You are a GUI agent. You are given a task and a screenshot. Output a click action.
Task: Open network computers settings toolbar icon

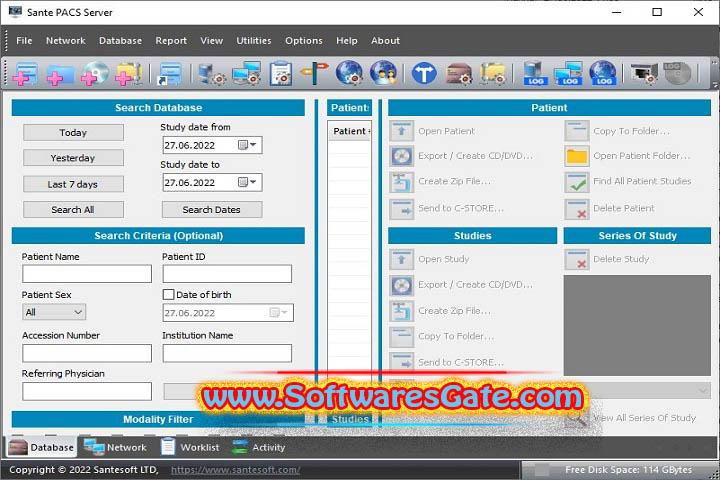(247, 73)
